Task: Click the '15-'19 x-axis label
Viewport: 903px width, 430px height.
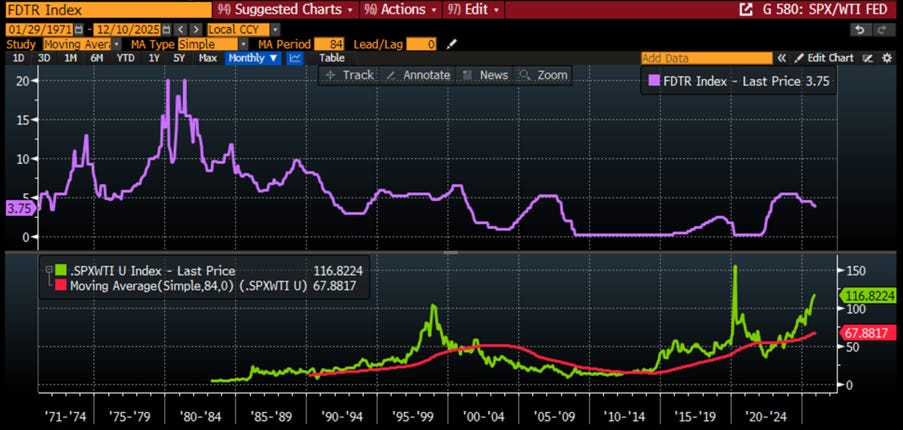Action: coord(695,415)
